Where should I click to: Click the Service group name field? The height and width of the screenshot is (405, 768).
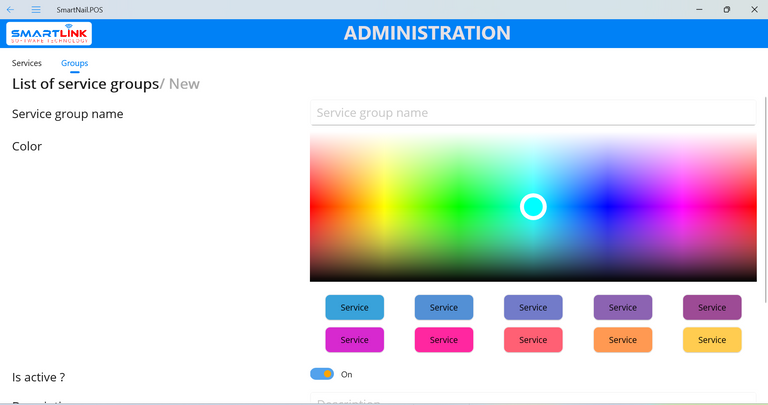click(x=532, y=113)
